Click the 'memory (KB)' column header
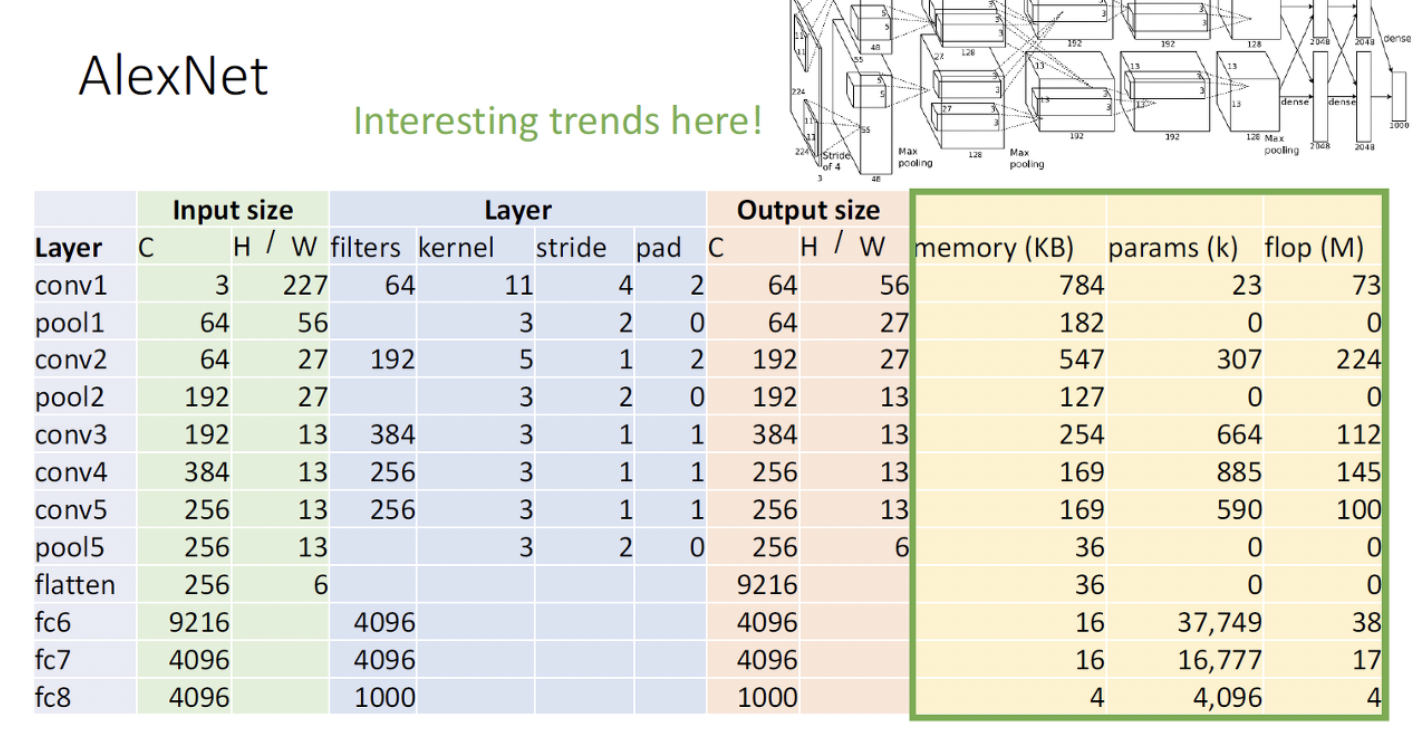This screenshot has width=1420, height=742. click(1007, 248)
